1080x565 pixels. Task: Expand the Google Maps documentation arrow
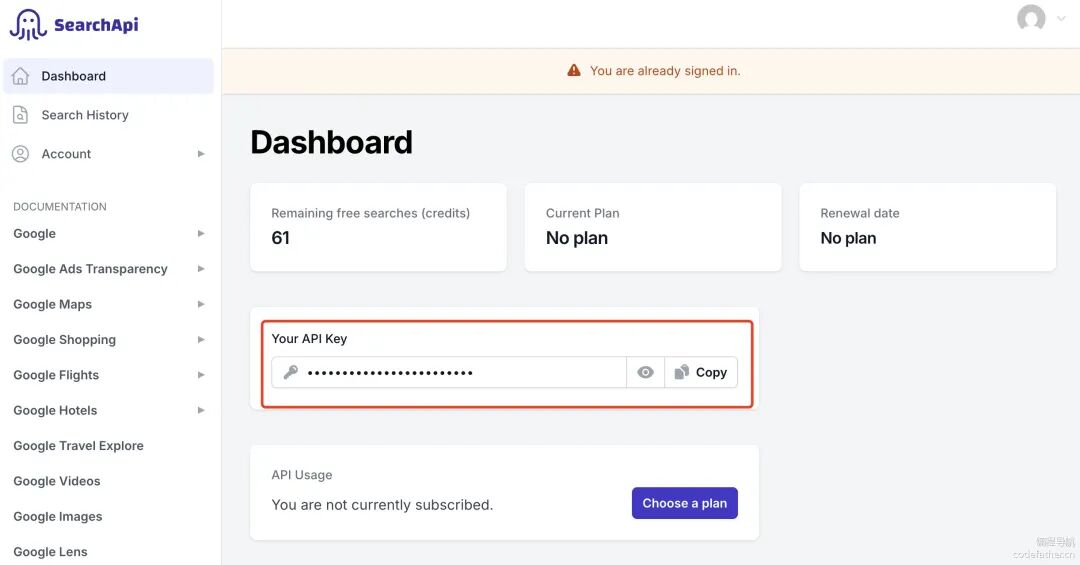[201, 304]
